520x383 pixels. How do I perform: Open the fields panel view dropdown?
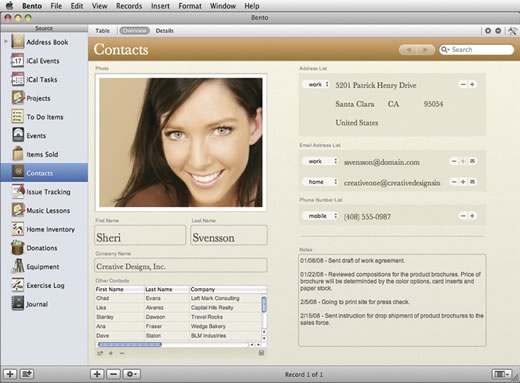pyautogui.click(x=502, y=374)
